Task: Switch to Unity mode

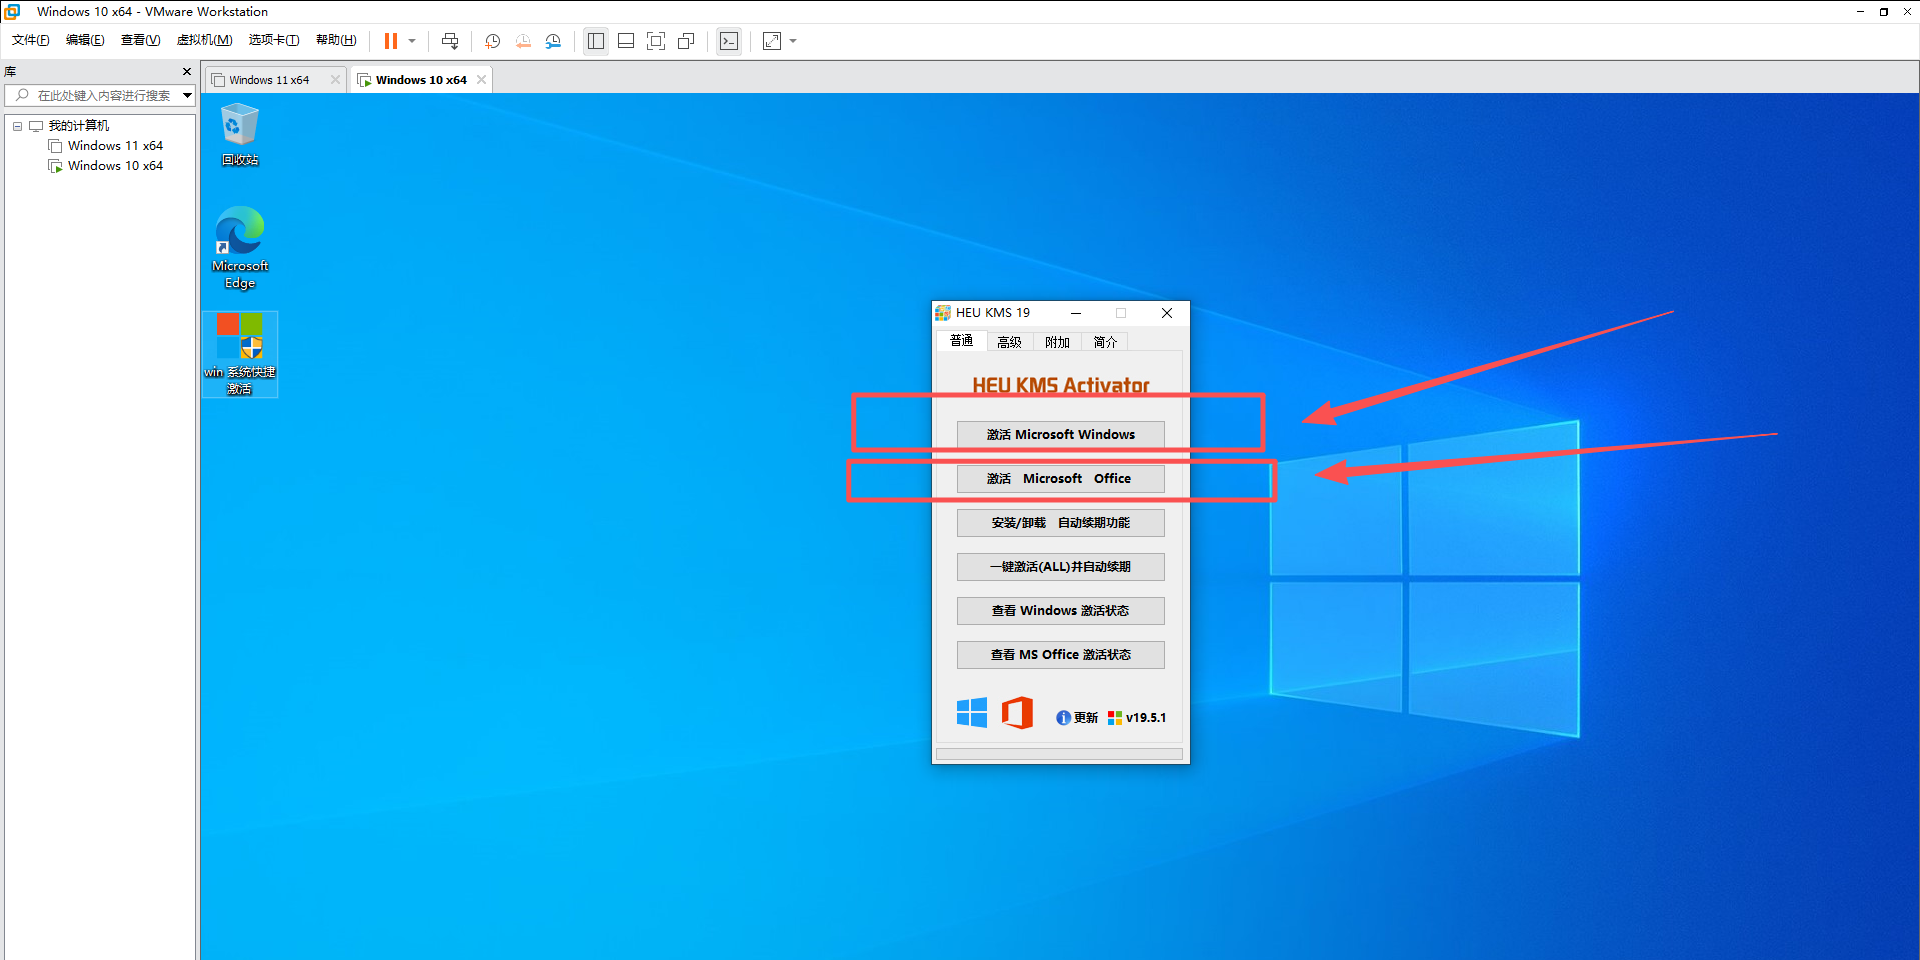Action: [686, 41]
